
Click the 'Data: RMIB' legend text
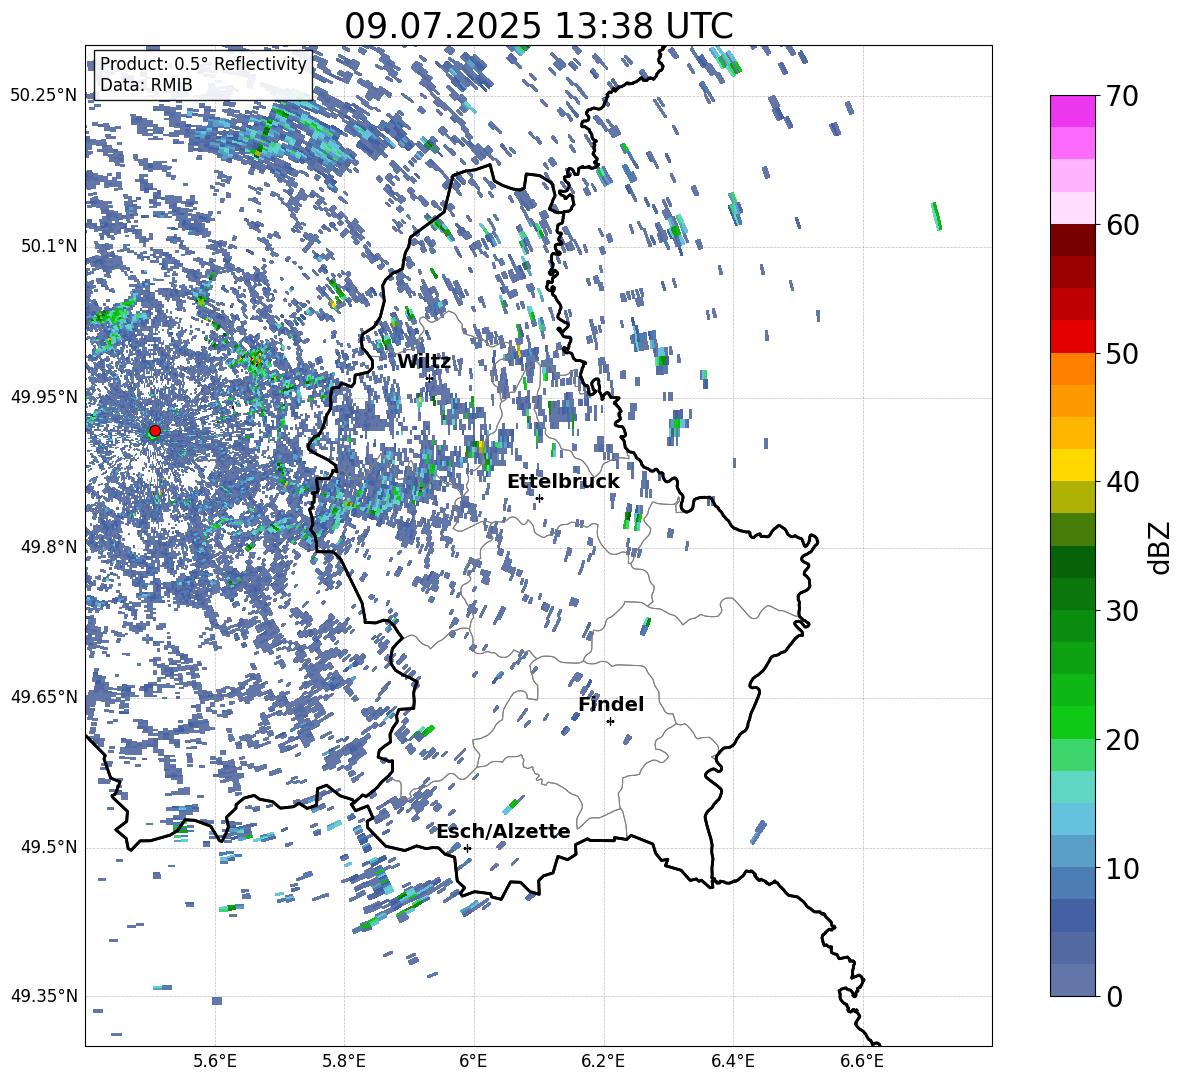146,85
